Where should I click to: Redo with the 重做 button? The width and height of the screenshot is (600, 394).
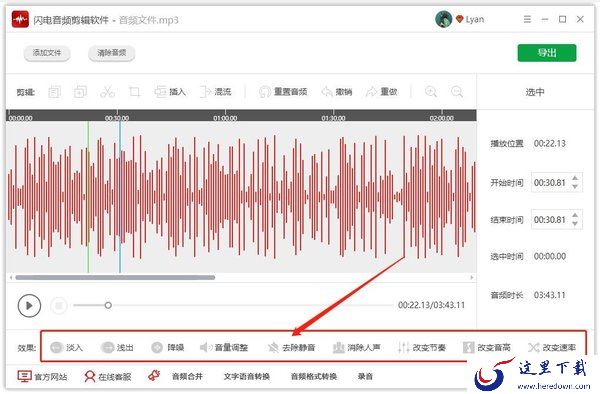(x=382, y=92)
